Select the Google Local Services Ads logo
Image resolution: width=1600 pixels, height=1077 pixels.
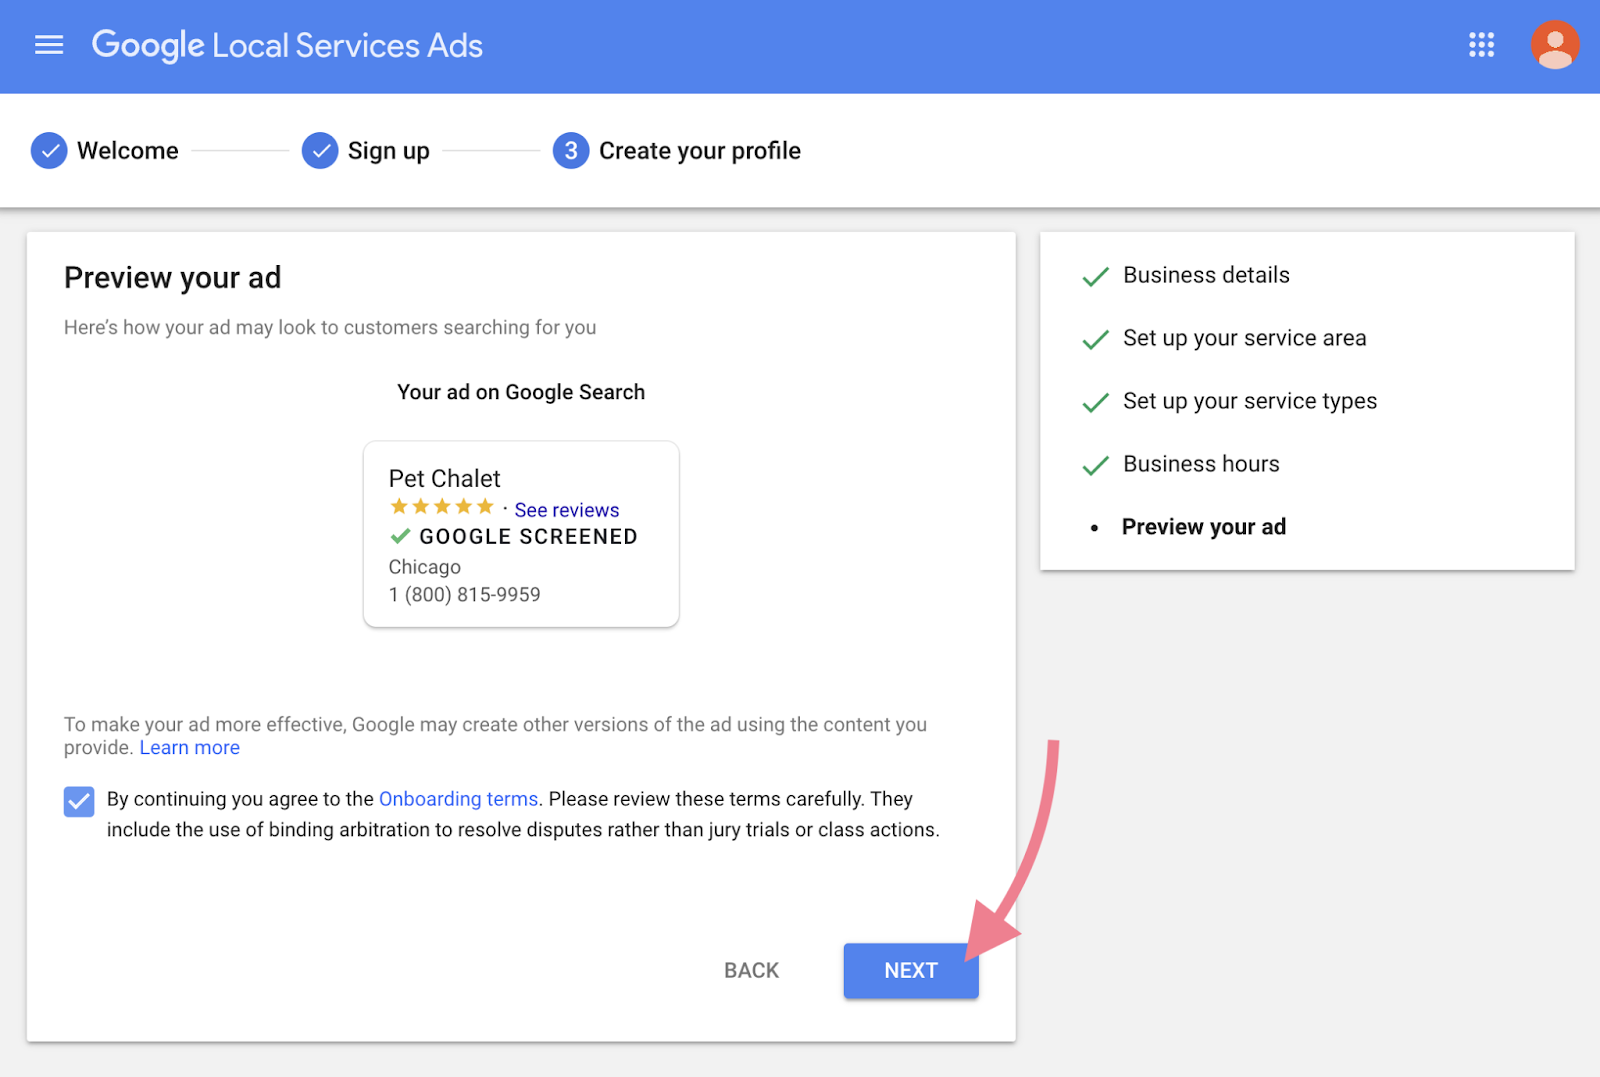pos(287,45)
